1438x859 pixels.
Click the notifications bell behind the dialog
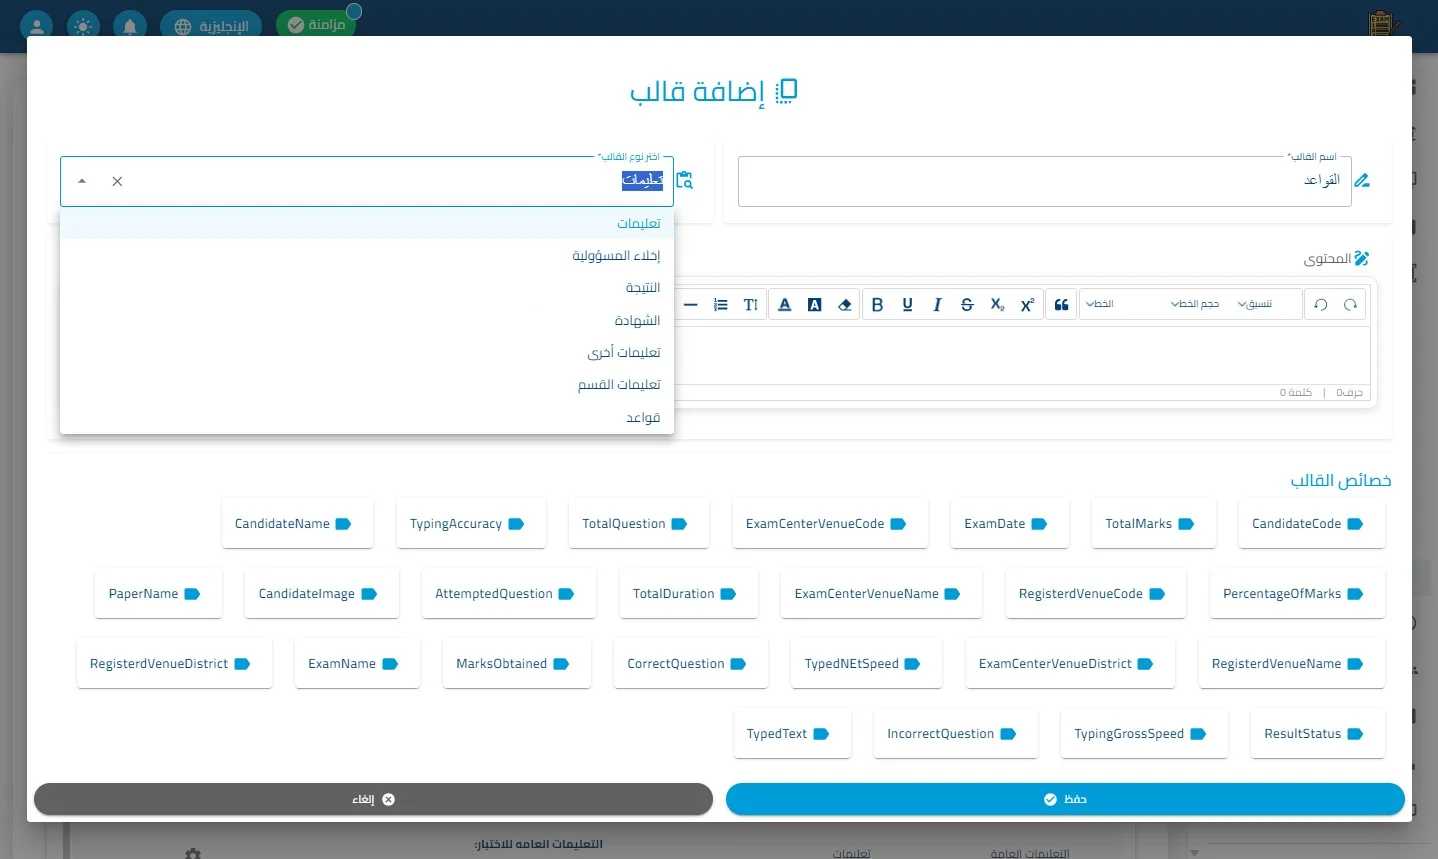[130, 26]
